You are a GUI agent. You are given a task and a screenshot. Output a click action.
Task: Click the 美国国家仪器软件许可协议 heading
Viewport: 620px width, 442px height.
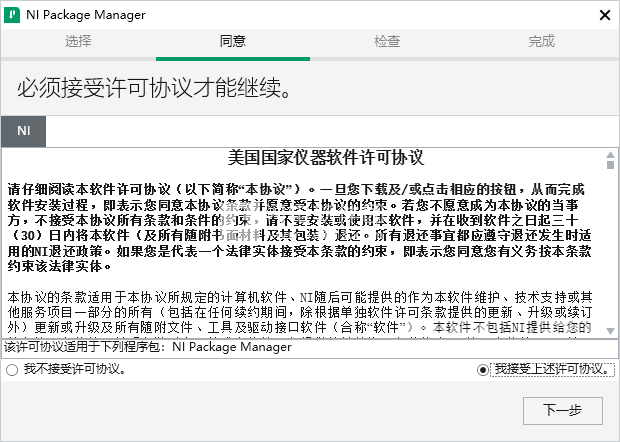pos(312,158)
